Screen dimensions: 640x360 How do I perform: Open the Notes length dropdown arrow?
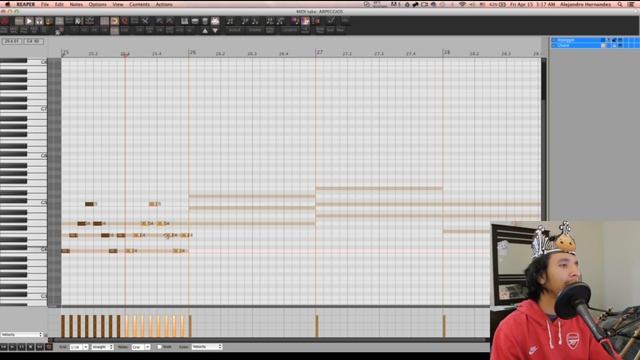click(148, 347)
